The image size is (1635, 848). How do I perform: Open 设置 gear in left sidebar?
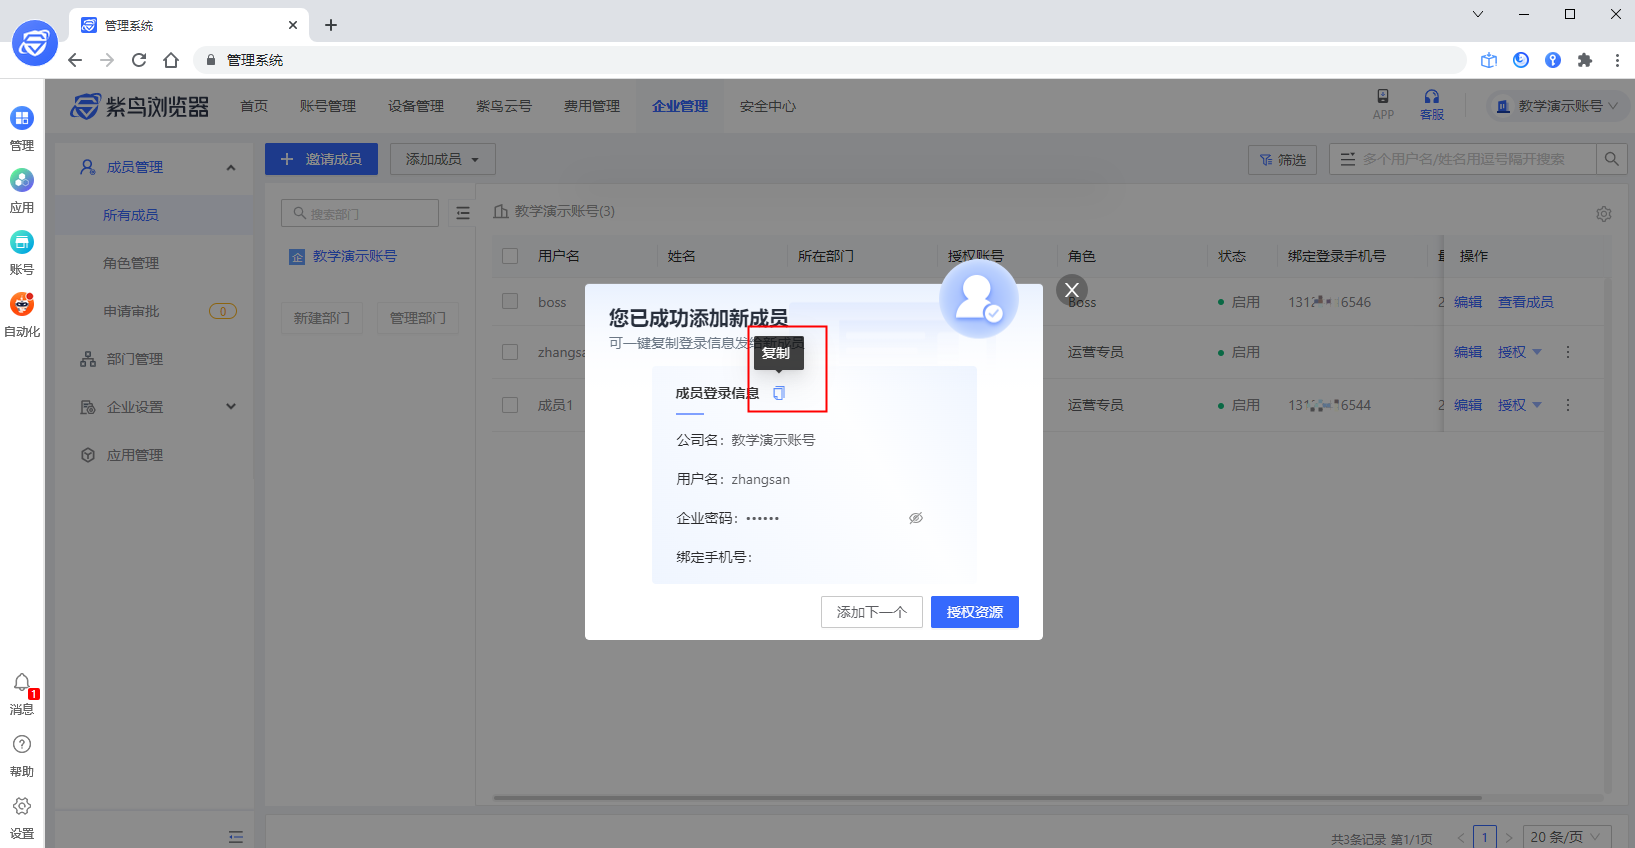pos(22,807)
